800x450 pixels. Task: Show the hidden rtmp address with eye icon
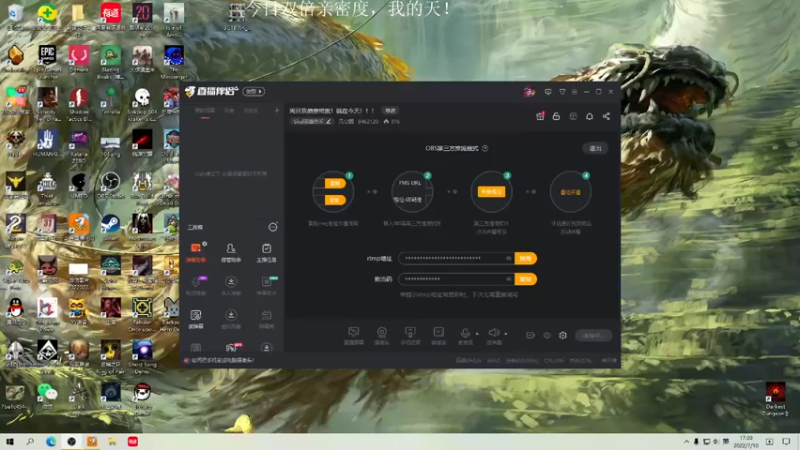tap(508, 258)
